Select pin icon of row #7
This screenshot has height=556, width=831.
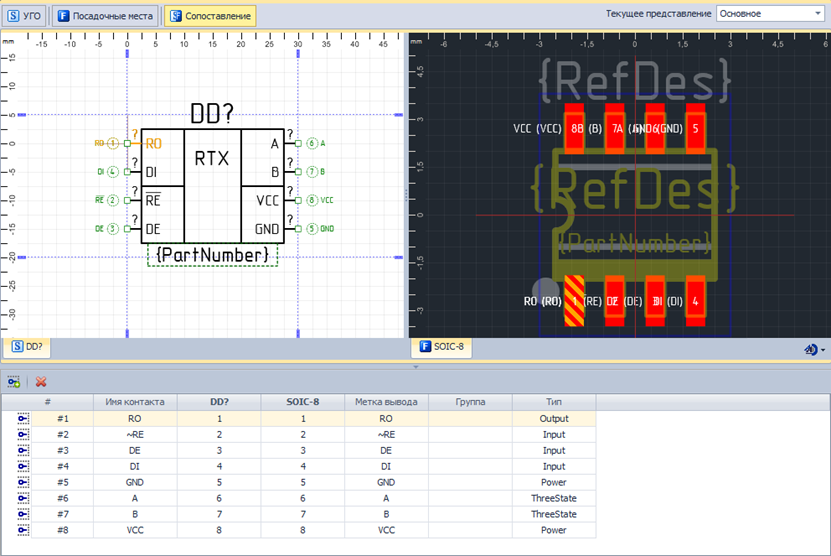[x=23, y=514]
